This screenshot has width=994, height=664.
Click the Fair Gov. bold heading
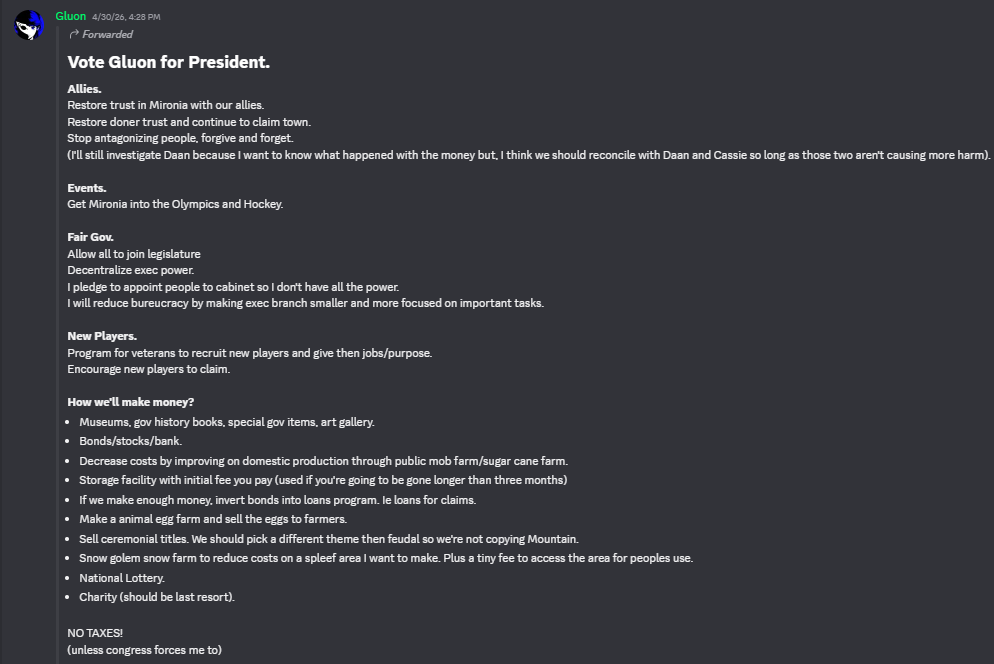(91, 237)
